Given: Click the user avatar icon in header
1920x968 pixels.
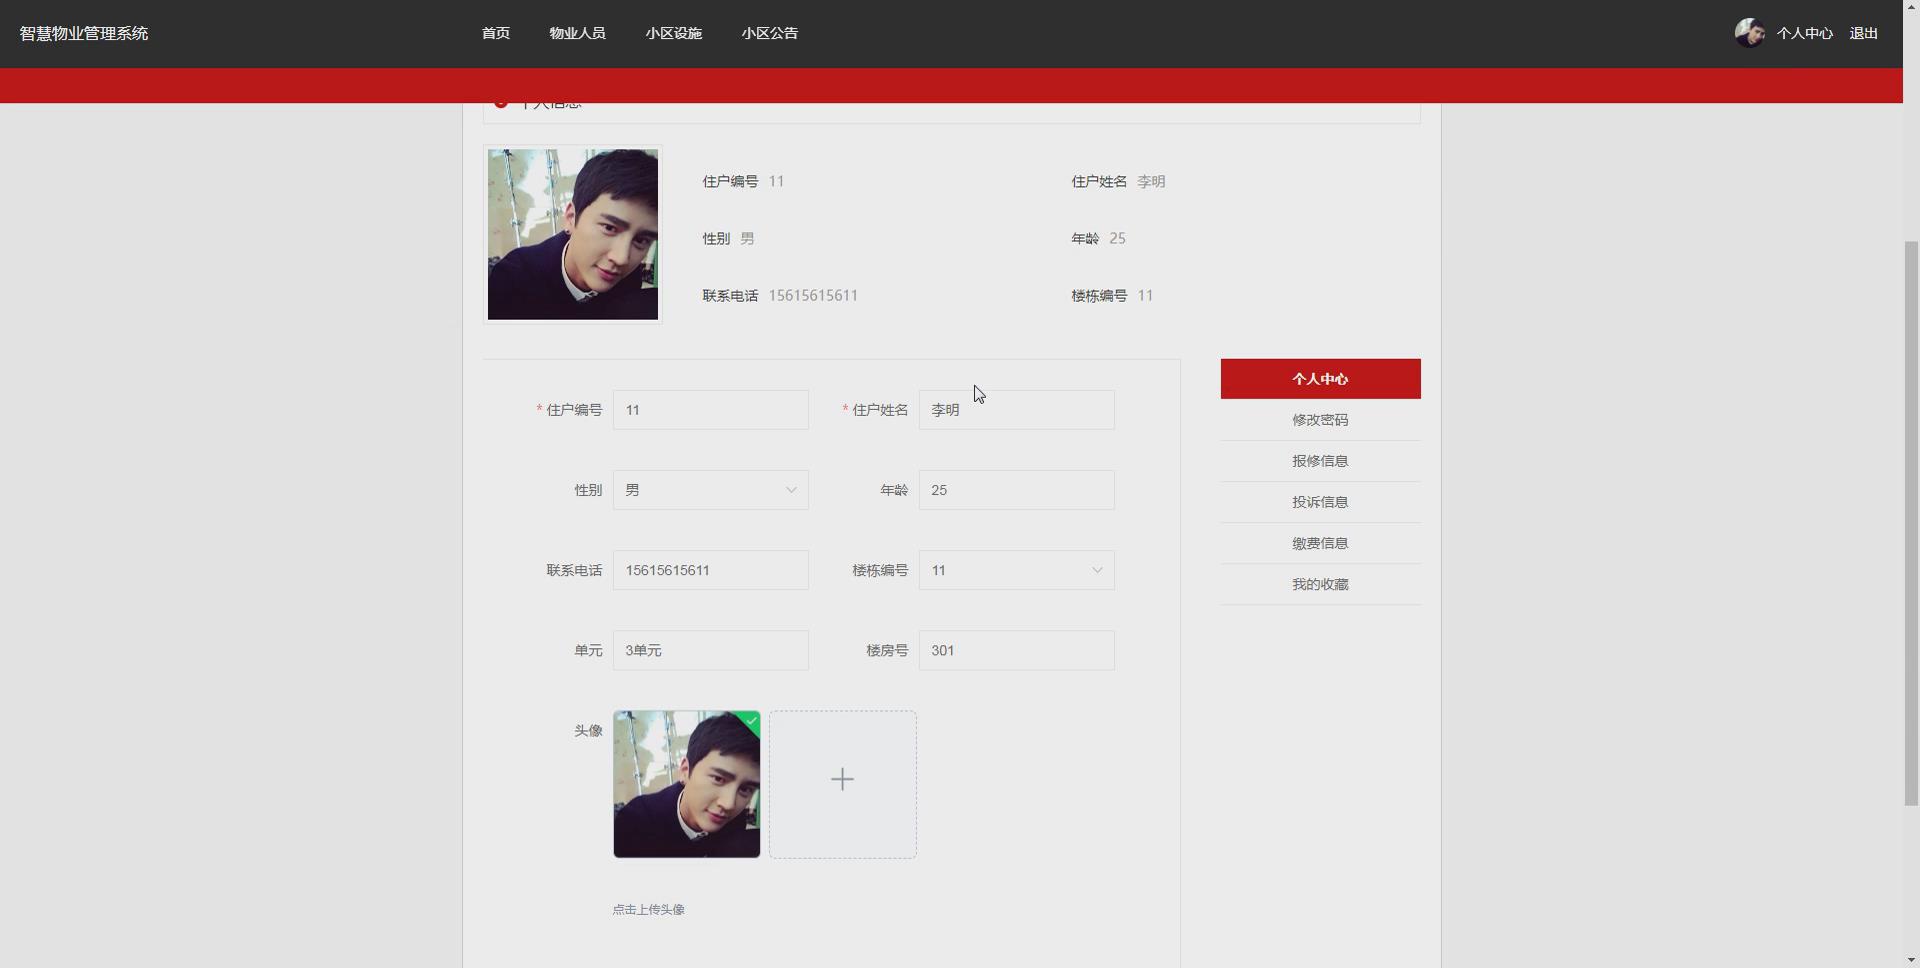Looking at the screenshot, I should point(1749,33).
